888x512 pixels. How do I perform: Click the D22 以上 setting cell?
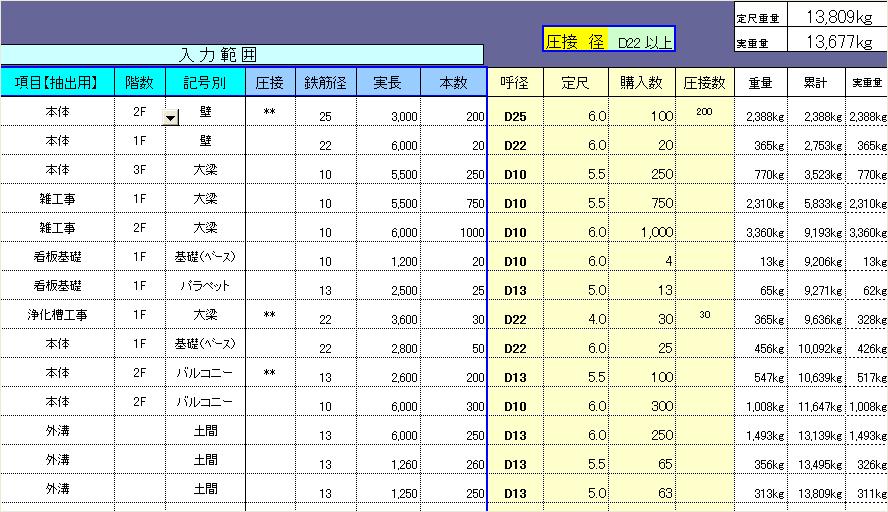pyautogui.click(x=641, y=39)
